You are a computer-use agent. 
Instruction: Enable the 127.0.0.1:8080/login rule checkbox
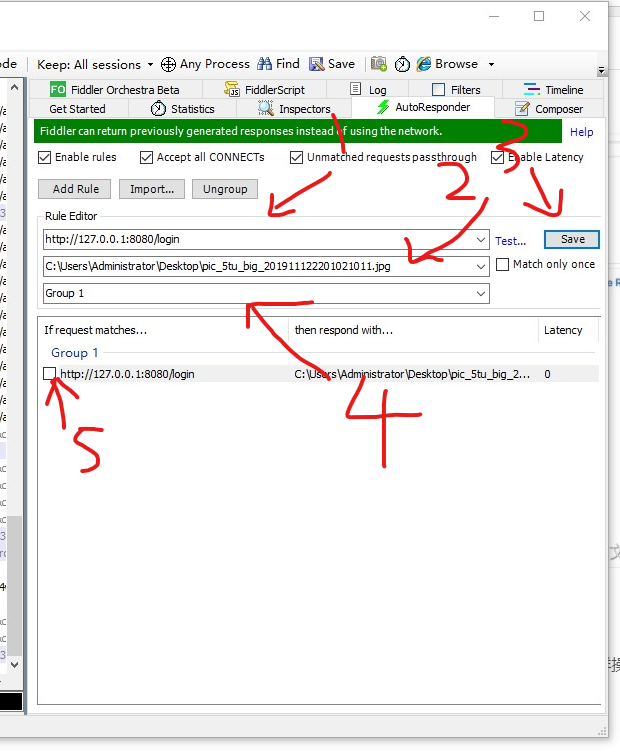[50, 374]
